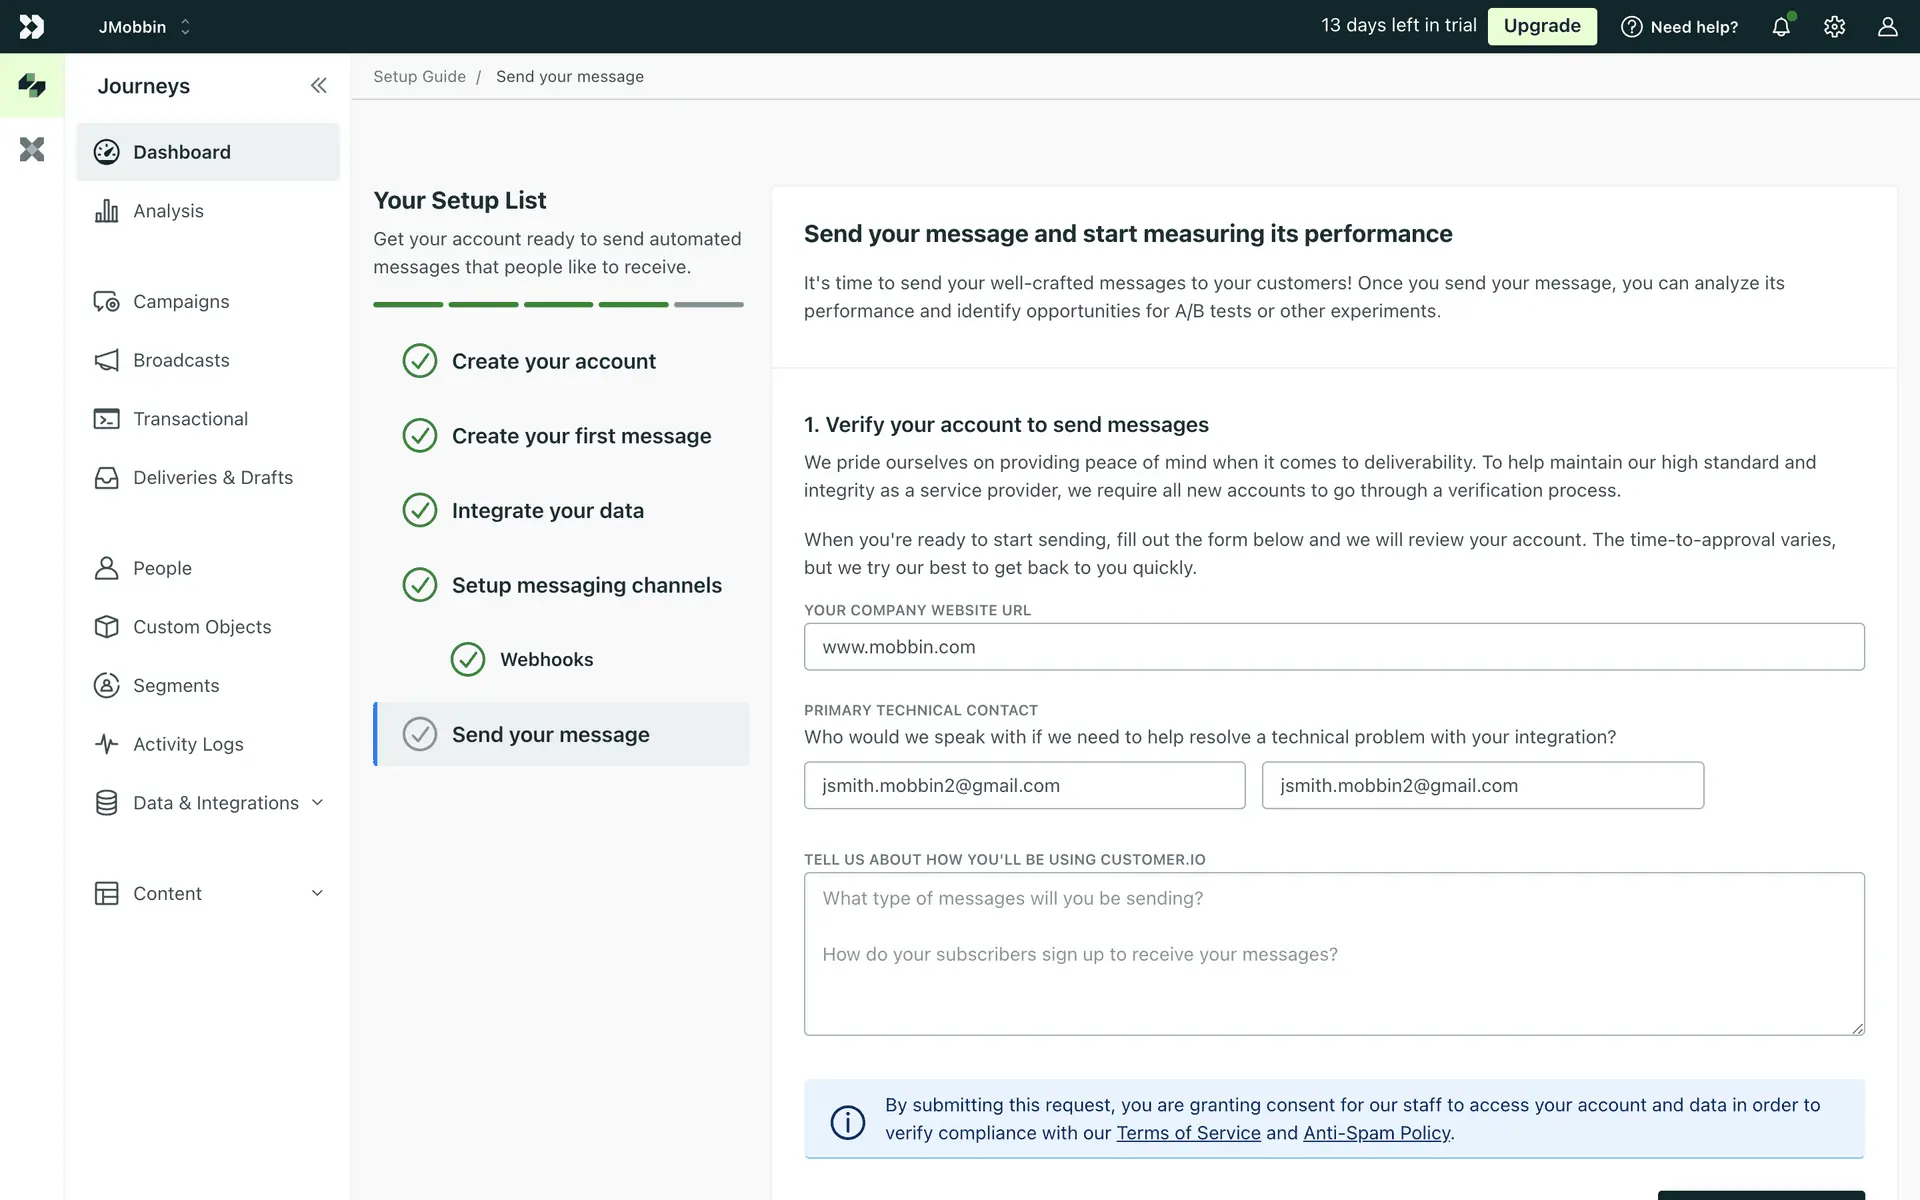Click the Upgrade button

1541,27
